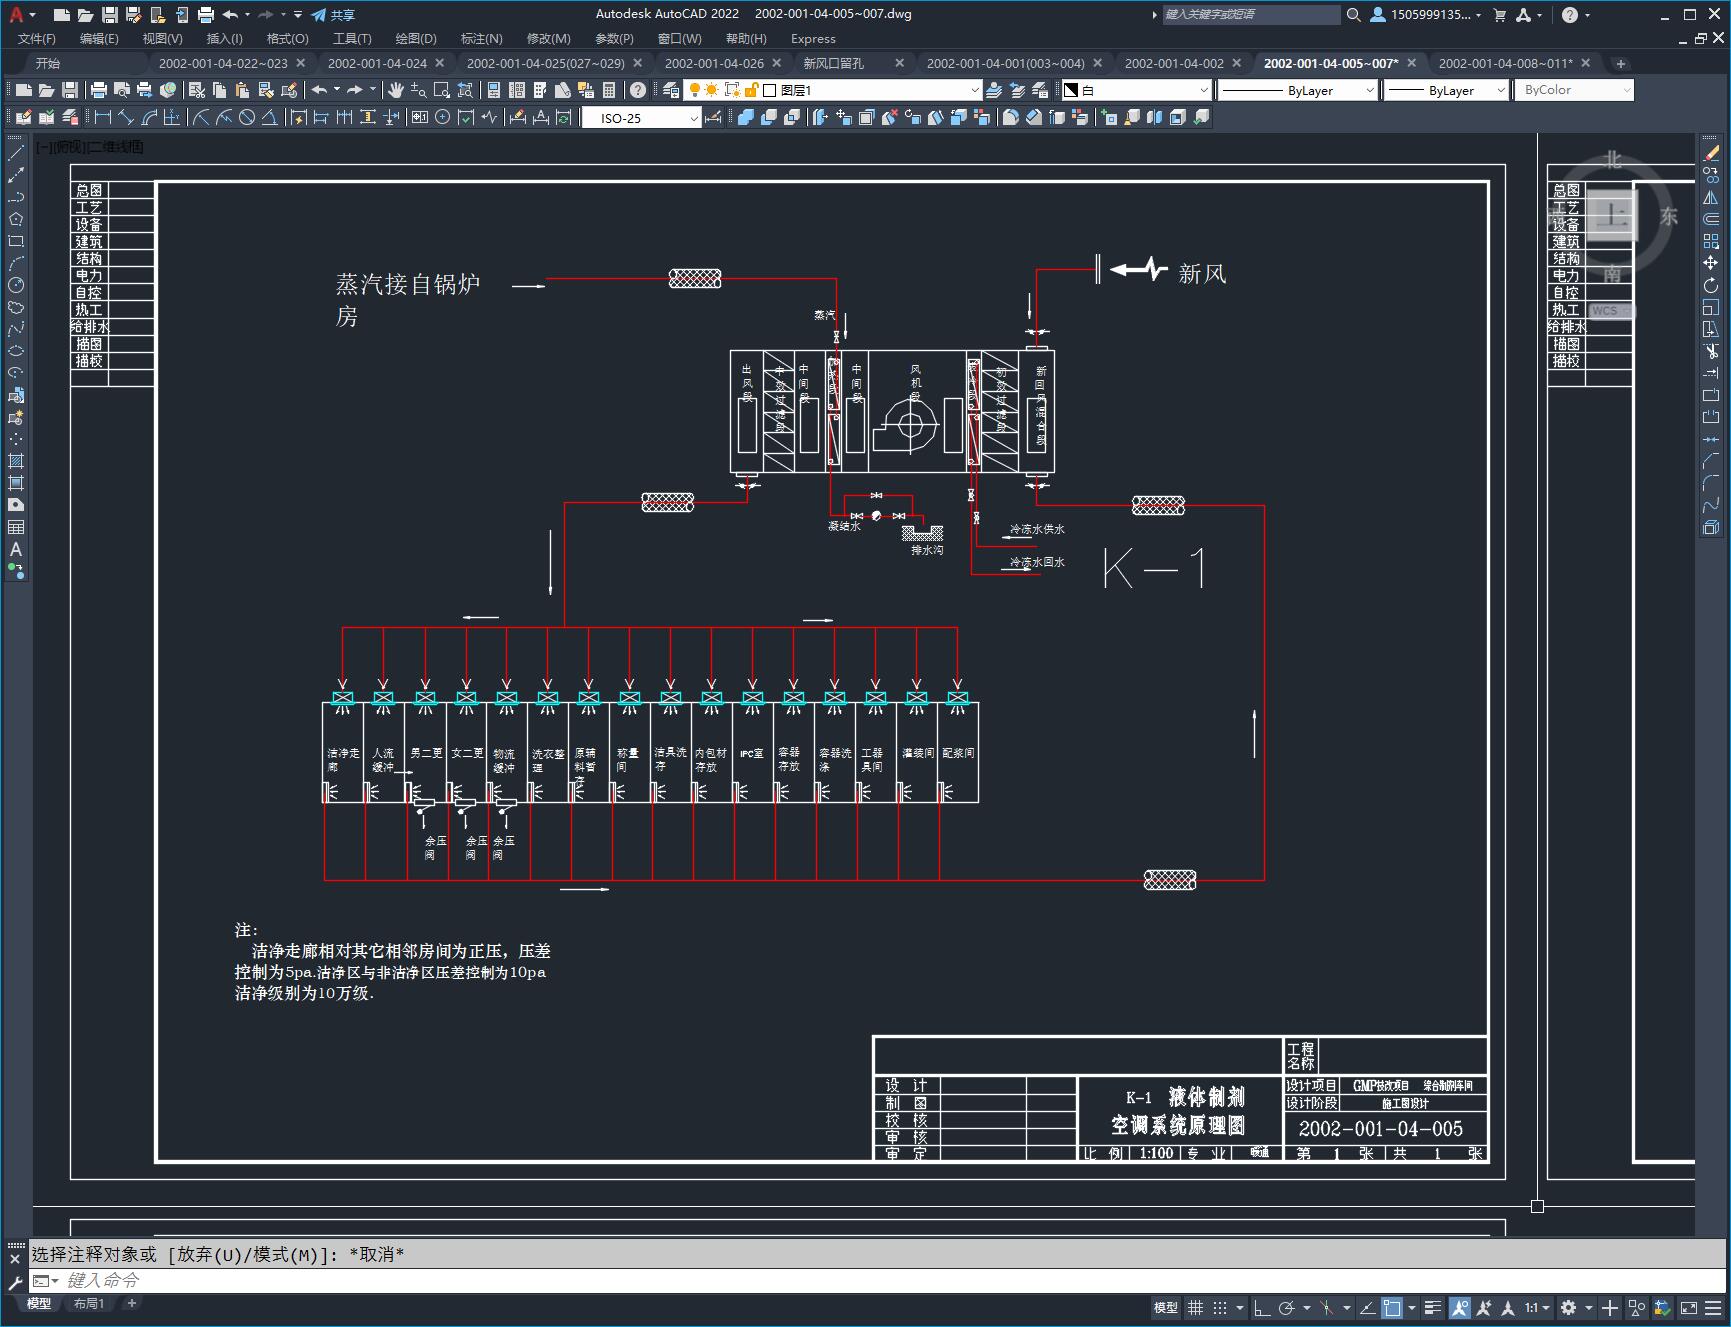Toggle object snap
1731x1327 pixels.
coord(1392,1307)
